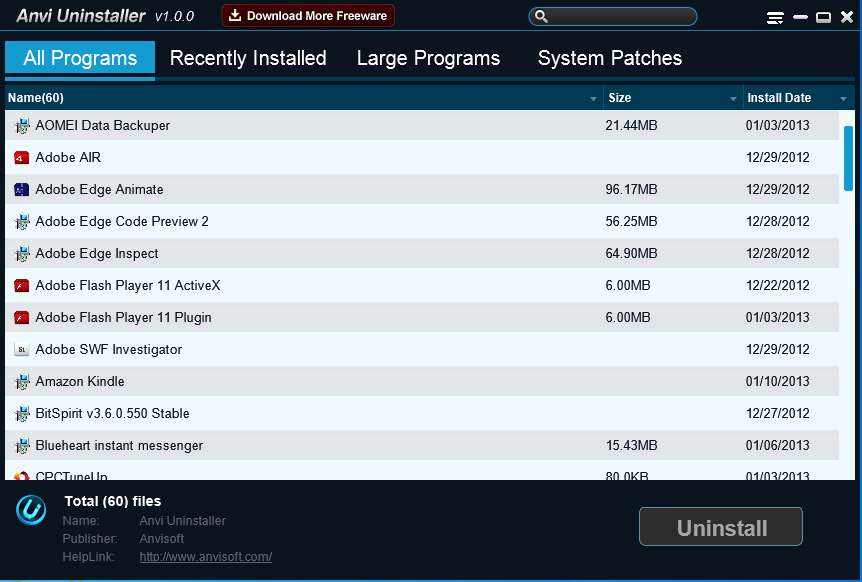Select the Blueheart instant messenger entry
This screenshot has height=582, width=862.
click(x=119, y=445)
